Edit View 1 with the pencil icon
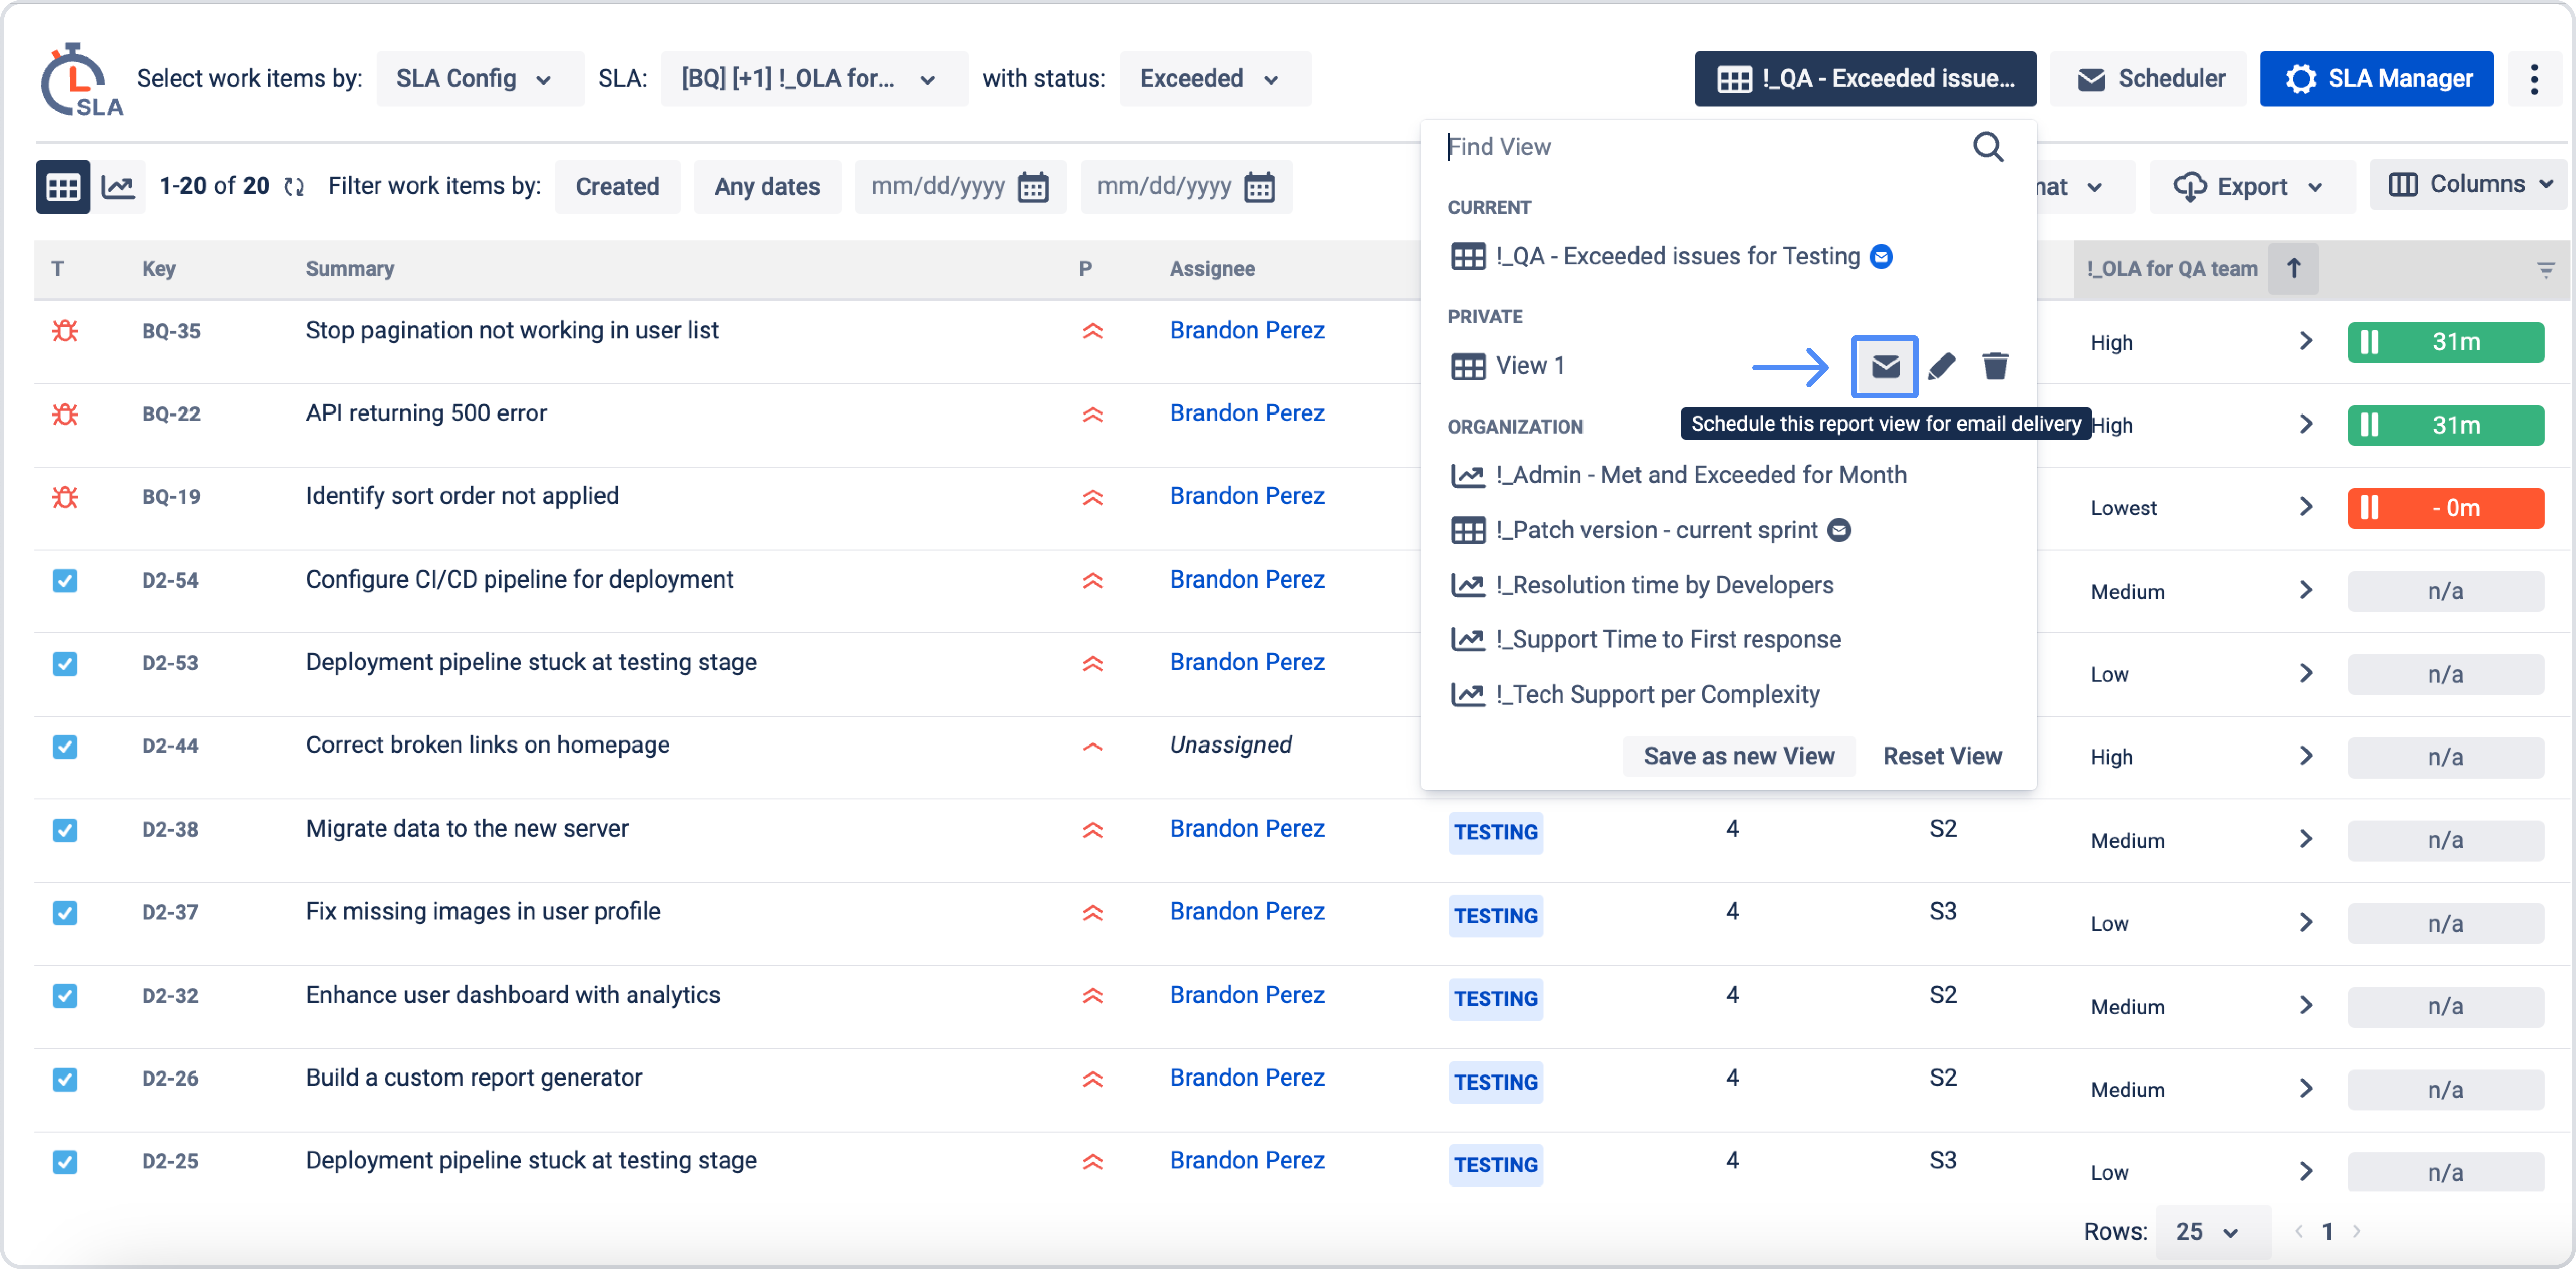The width and height of the screenshot is (2576, 1269). 1941,366
